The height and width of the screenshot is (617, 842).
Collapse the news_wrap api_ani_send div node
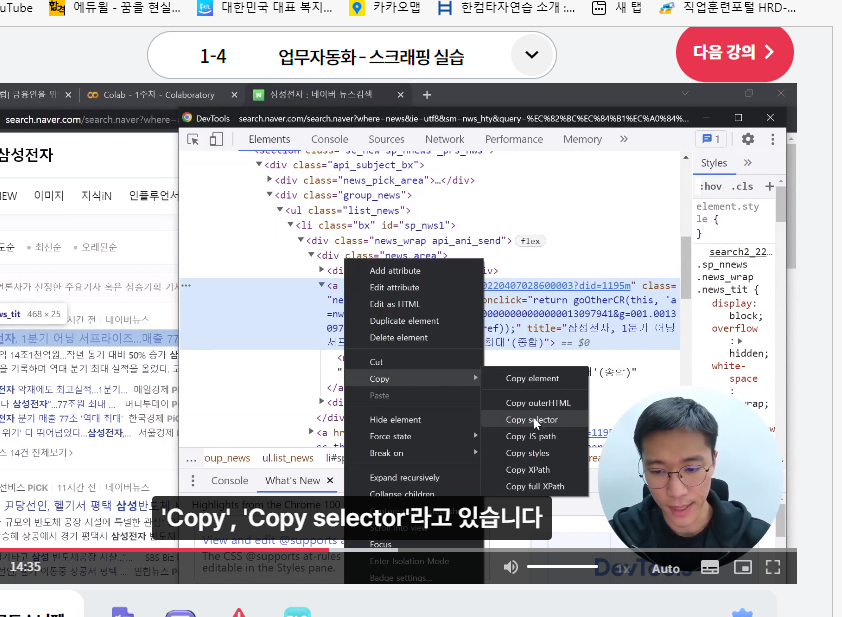click(301, 239)
